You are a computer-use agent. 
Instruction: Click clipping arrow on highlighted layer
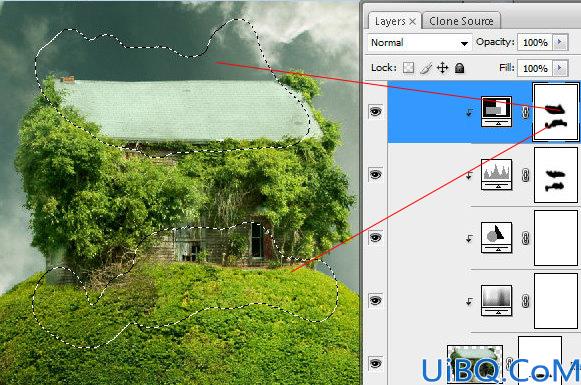point(469,112)
